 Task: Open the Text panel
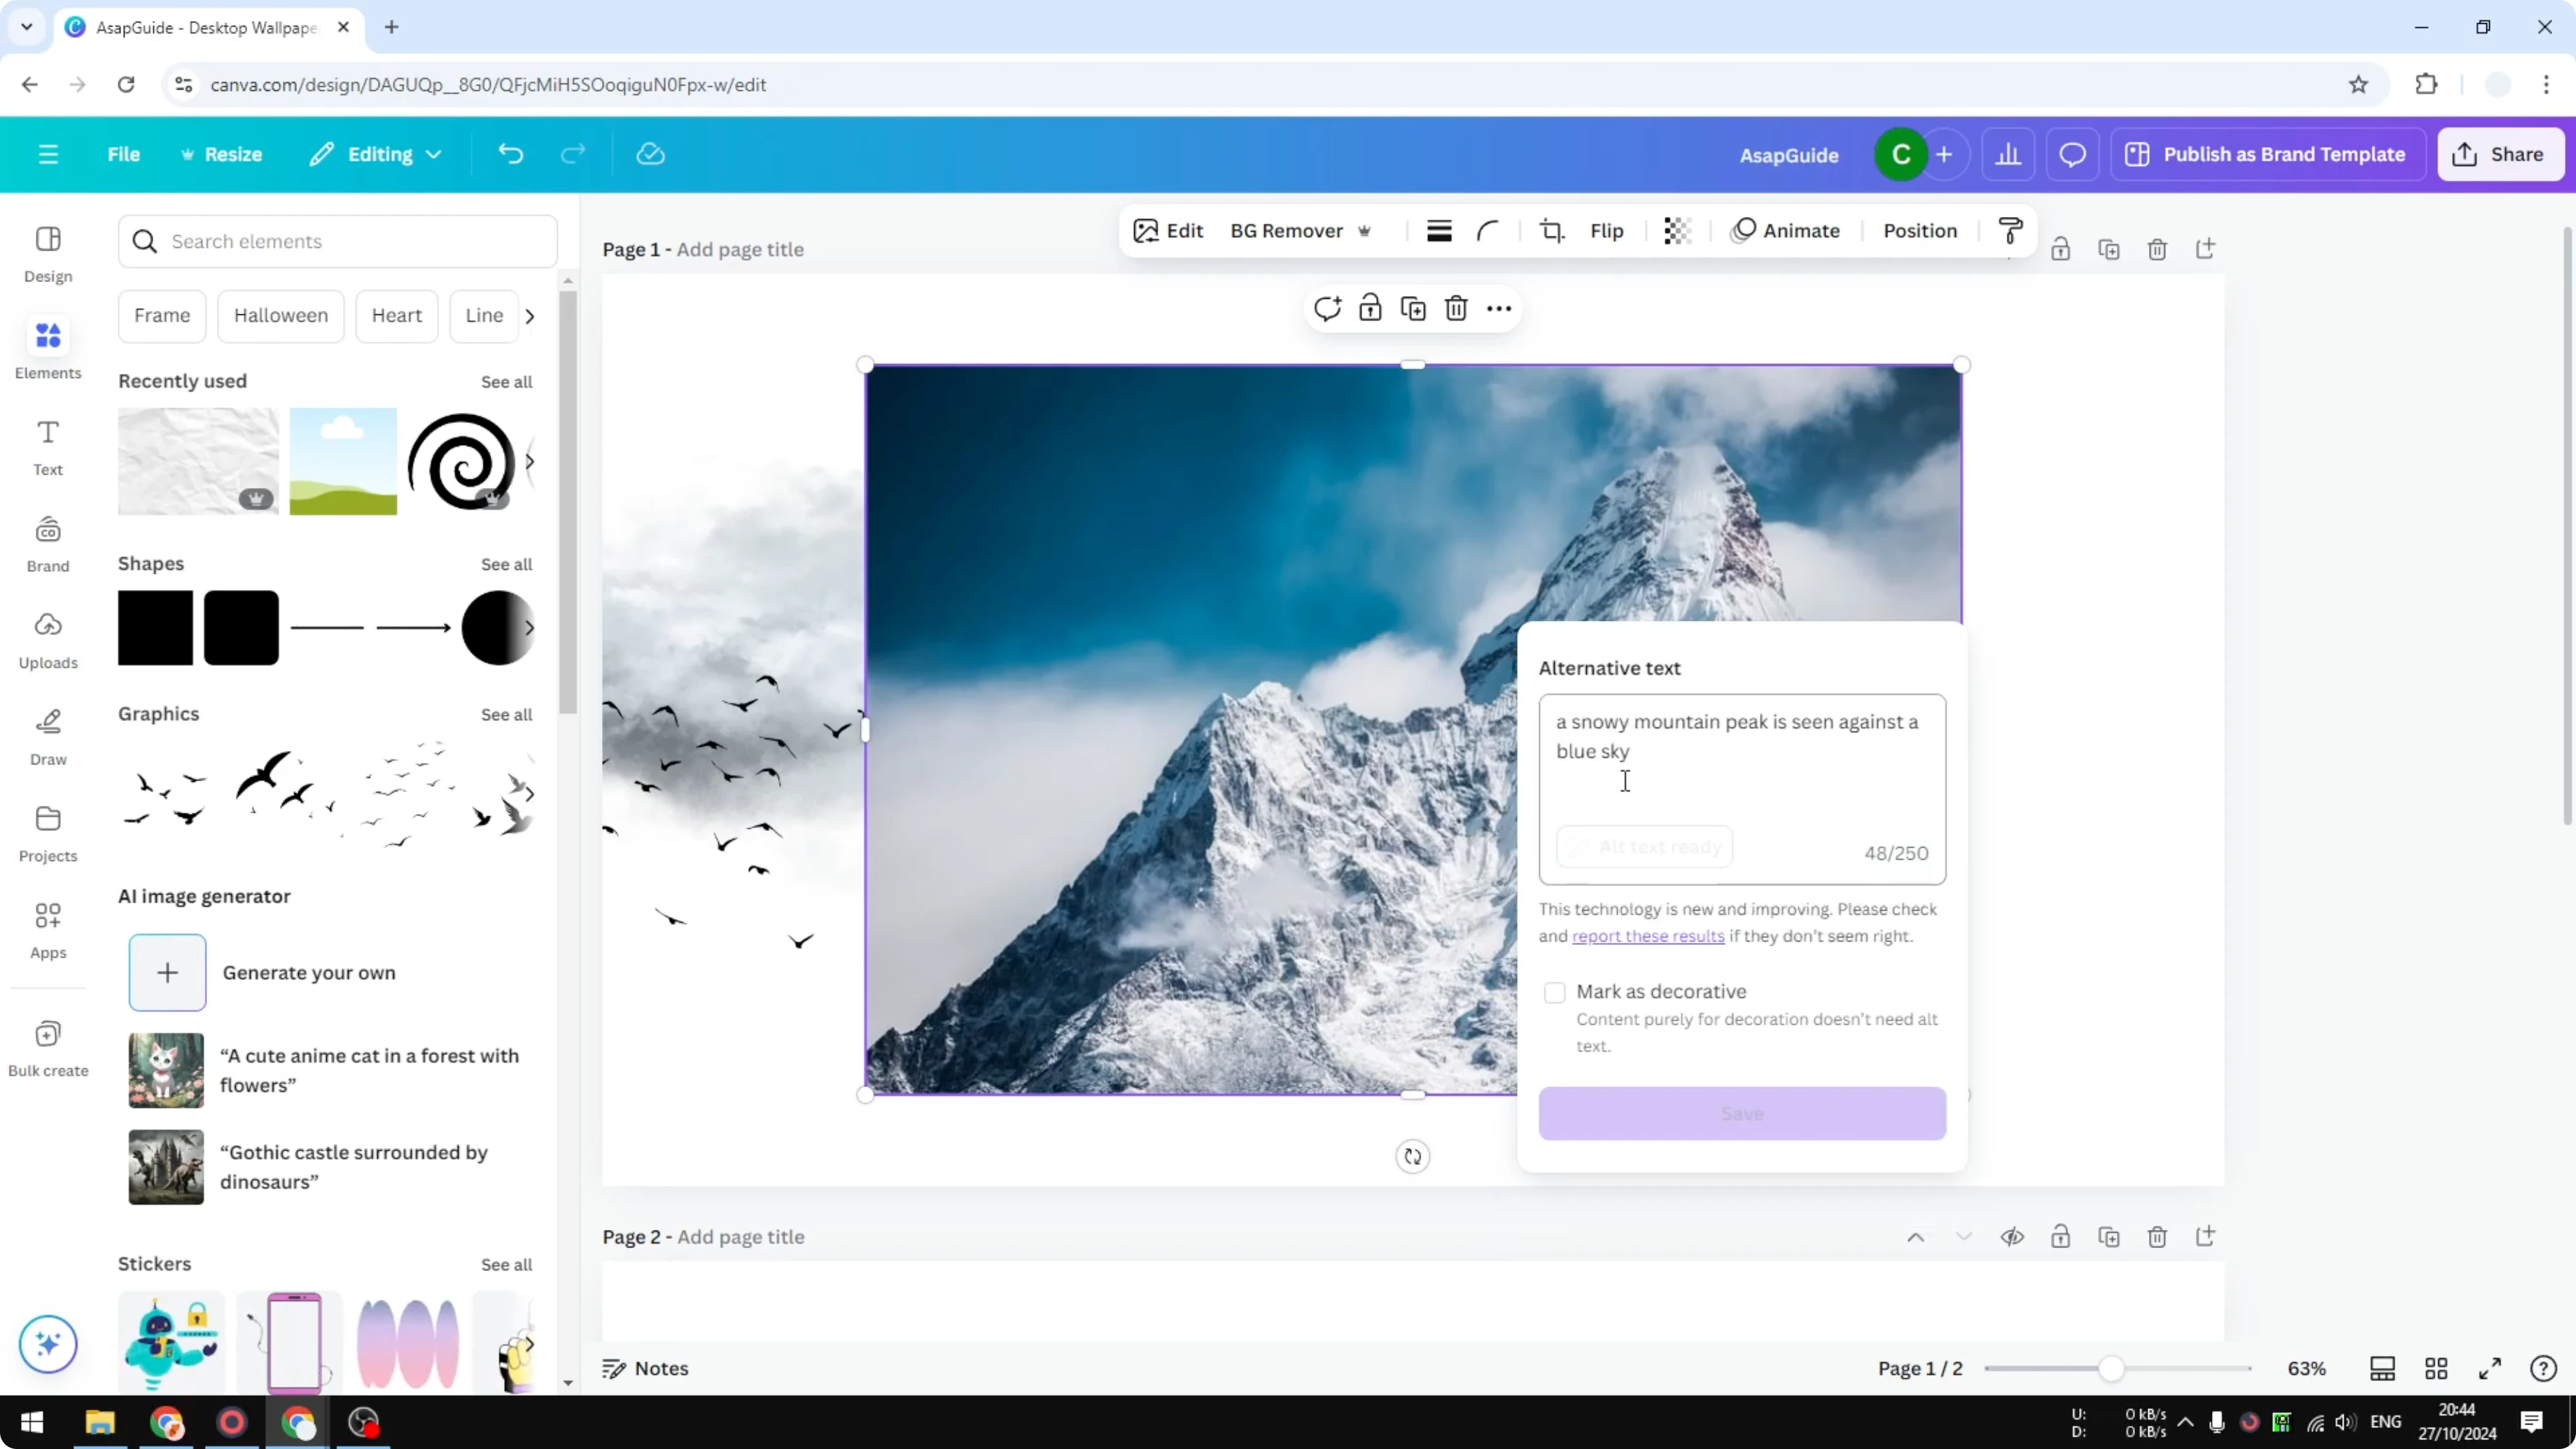(x=47, y=444)
